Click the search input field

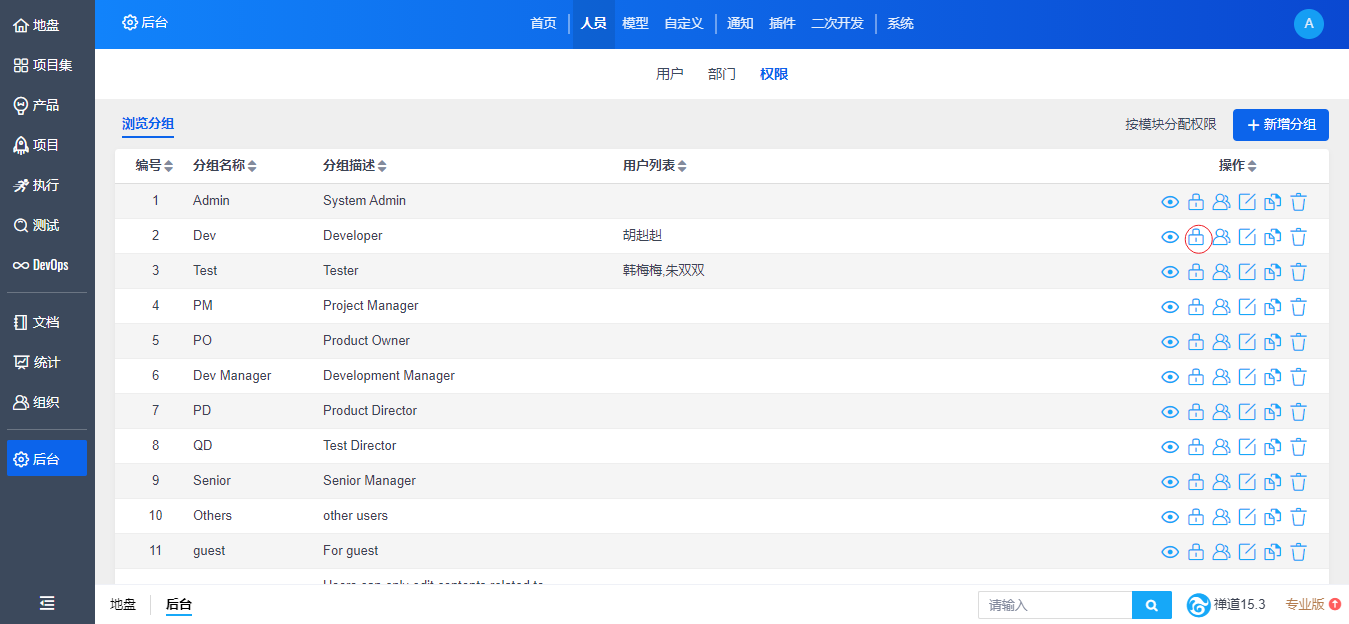click(1055, 605)
